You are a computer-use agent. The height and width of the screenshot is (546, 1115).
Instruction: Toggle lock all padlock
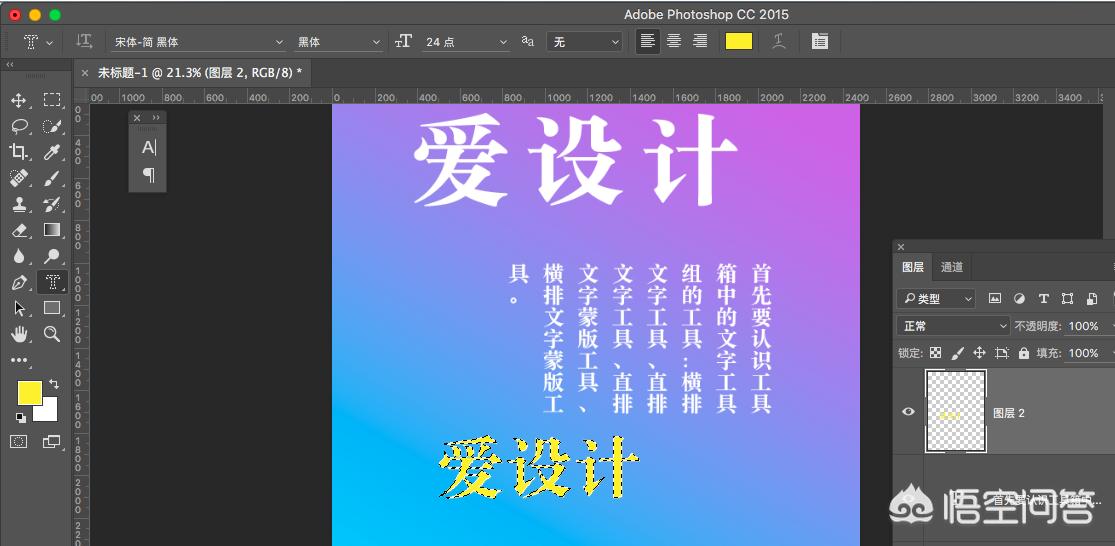click(1023, 353)
